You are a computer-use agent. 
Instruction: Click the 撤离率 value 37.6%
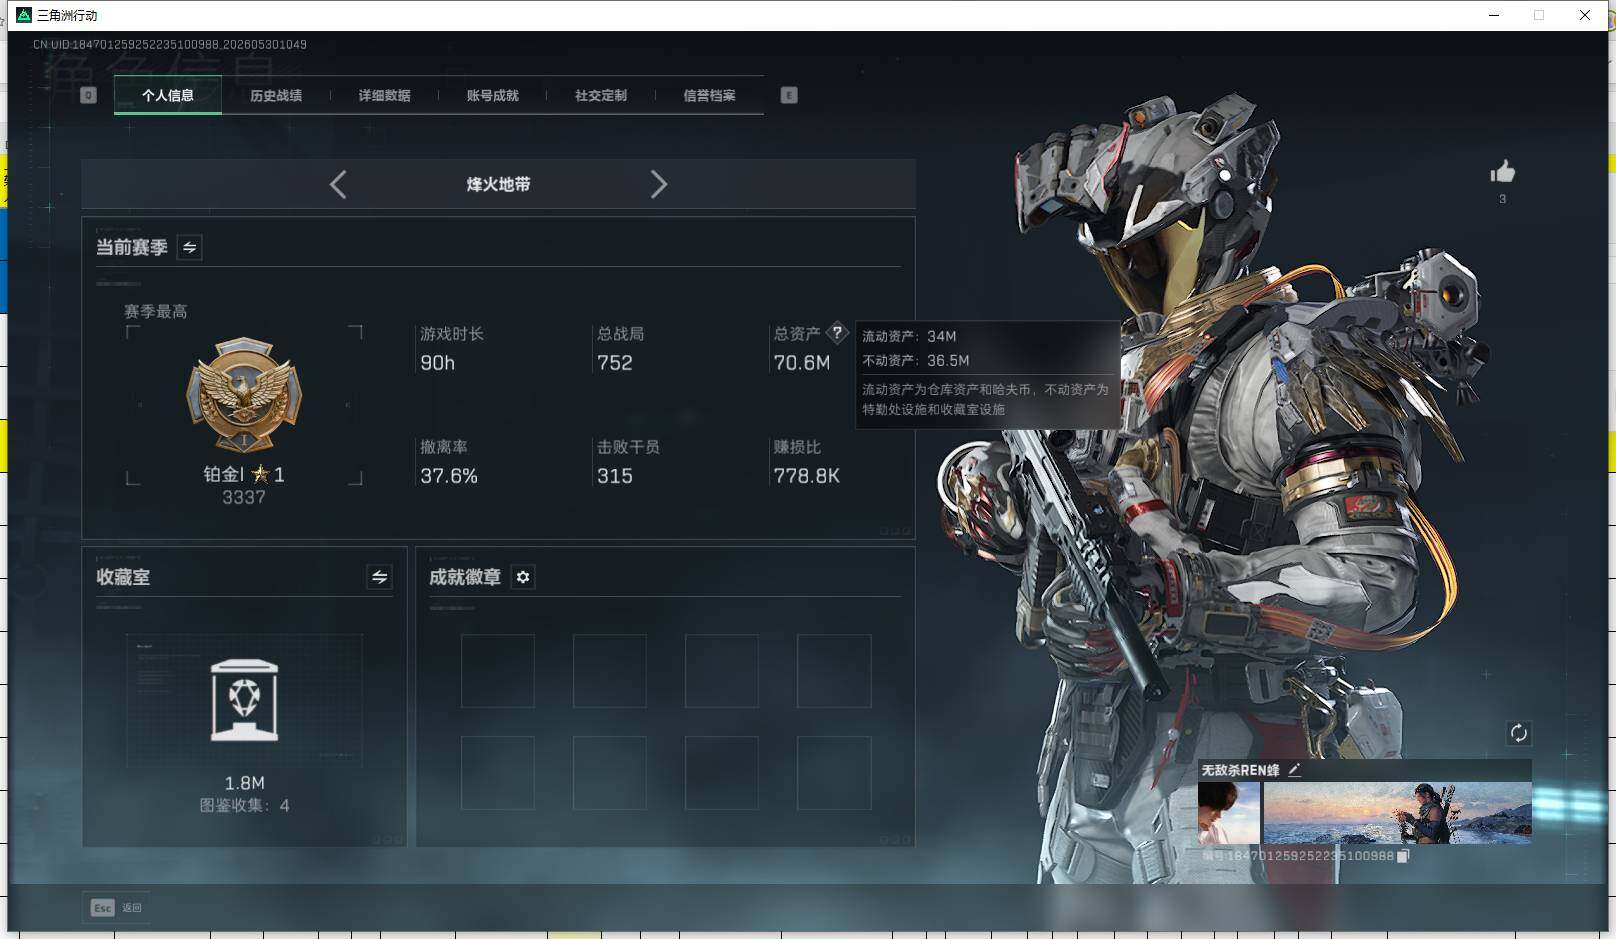click(449, 476)
